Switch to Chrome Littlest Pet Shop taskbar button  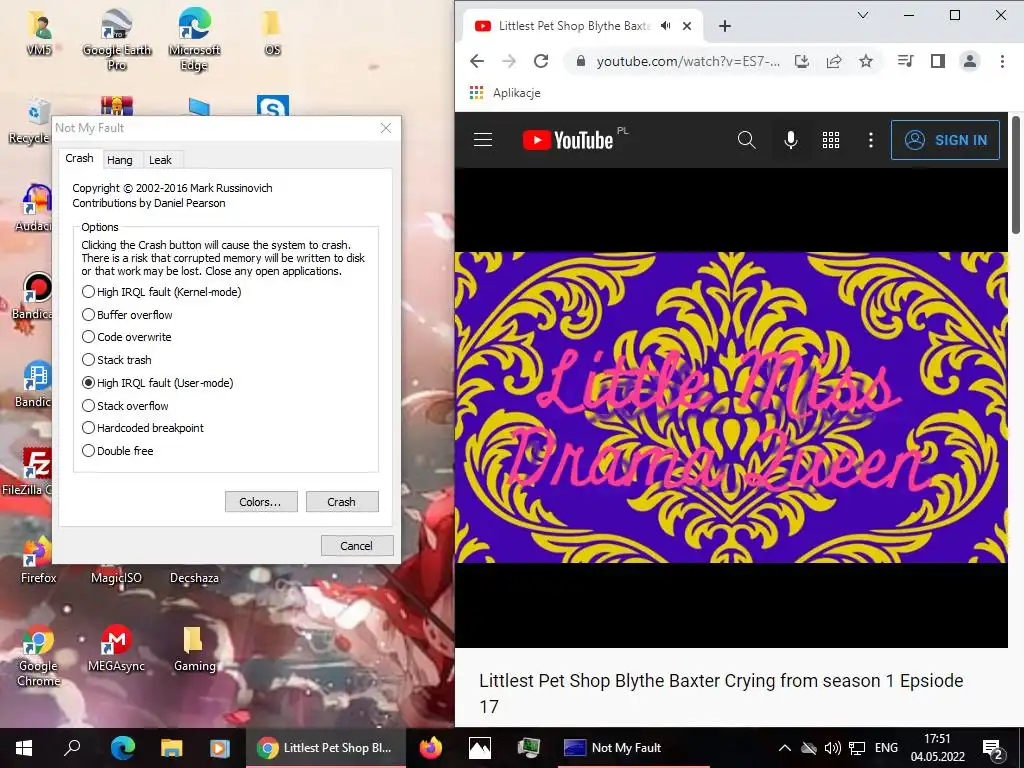pyautogui.click(x=326, y=748)
